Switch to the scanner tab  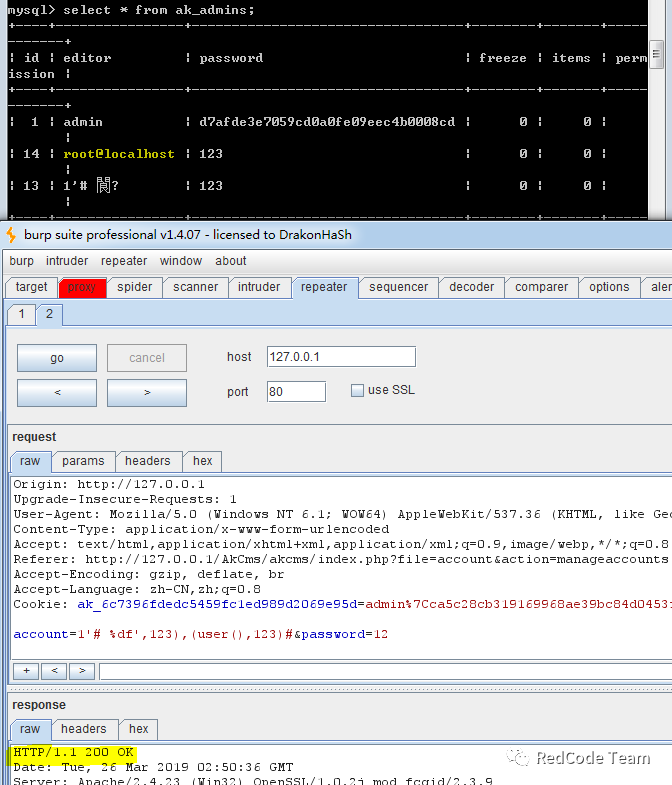[x=195, y=287]
